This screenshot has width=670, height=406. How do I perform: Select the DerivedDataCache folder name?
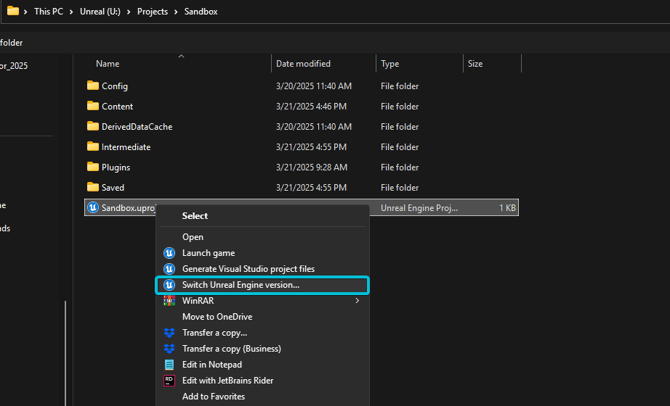coord(137,127)
